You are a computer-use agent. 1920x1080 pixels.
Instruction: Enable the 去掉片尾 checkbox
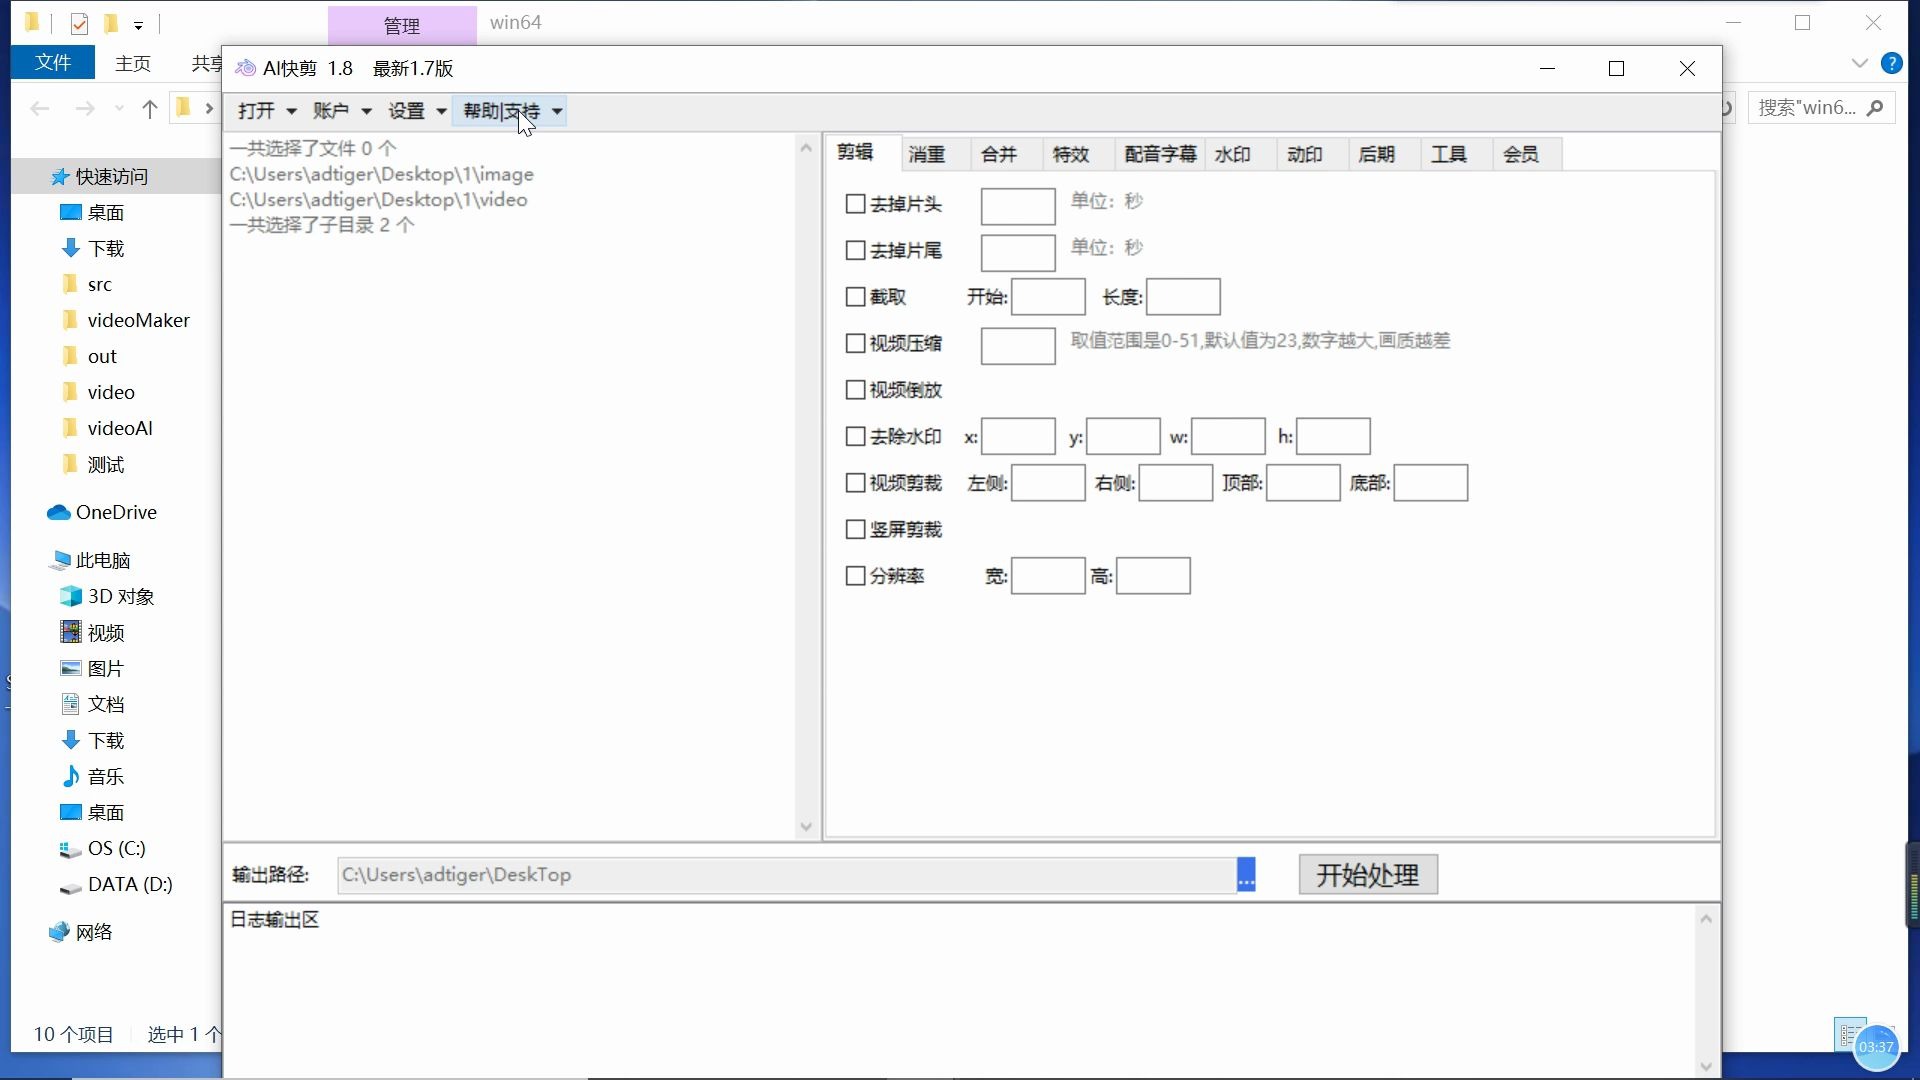(855, 250)
